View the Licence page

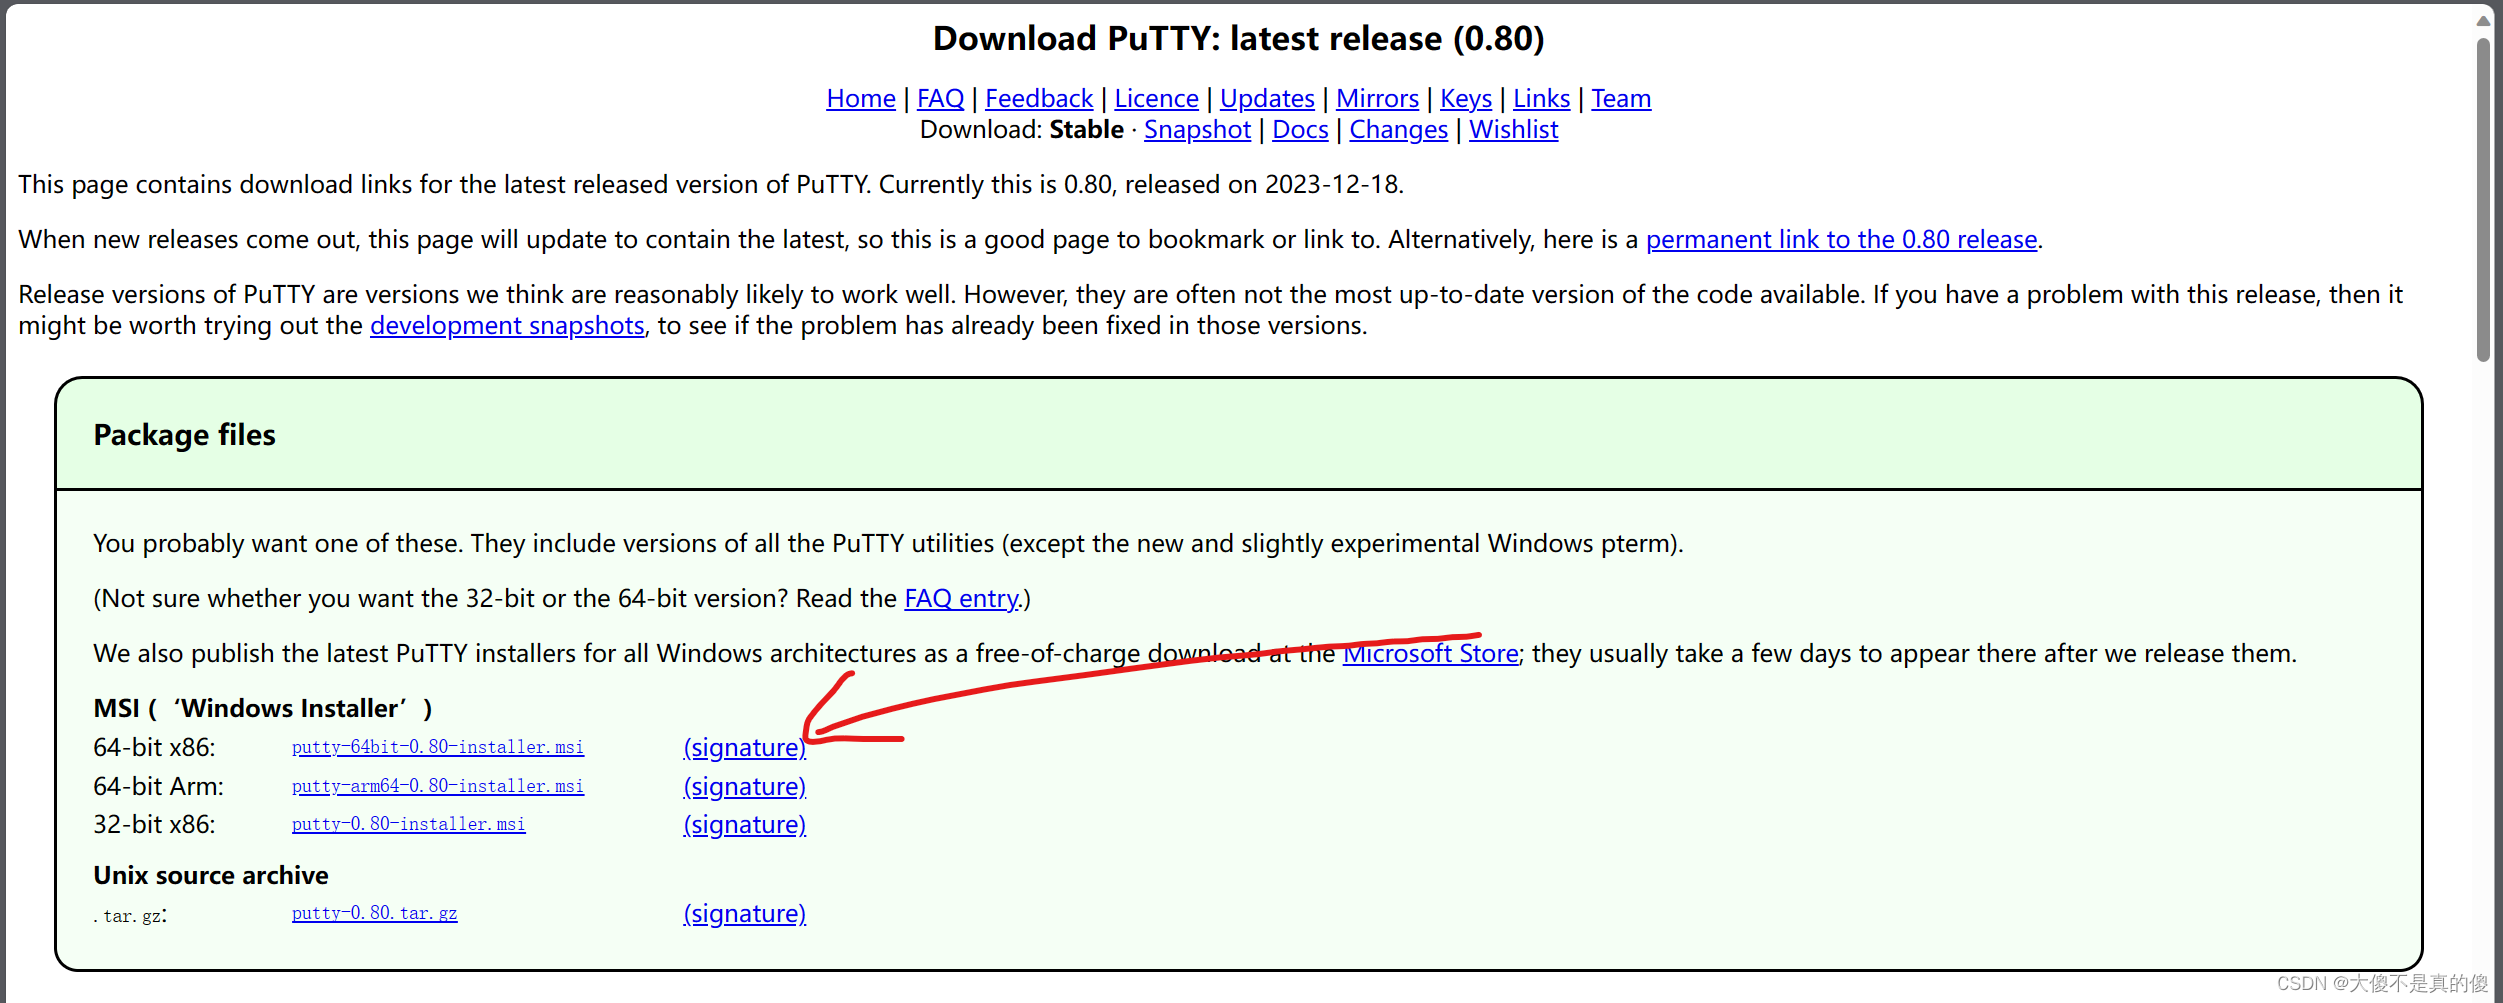1156,99
